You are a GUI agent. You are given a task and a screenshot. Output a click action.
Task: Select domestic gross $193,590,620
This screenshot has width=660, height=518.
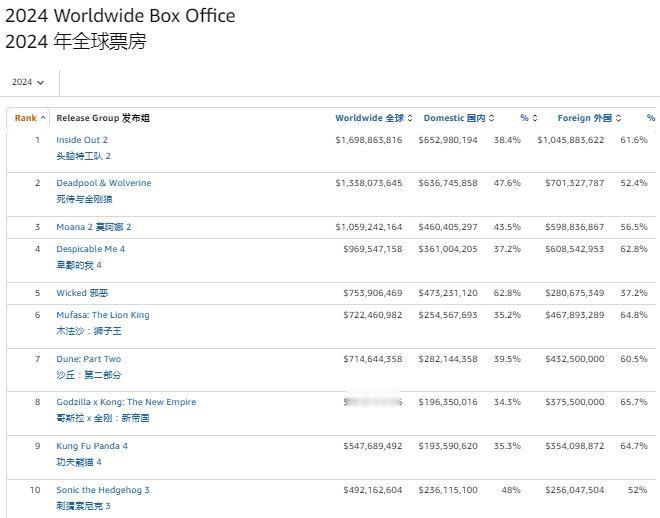click(x=448, y=446)
